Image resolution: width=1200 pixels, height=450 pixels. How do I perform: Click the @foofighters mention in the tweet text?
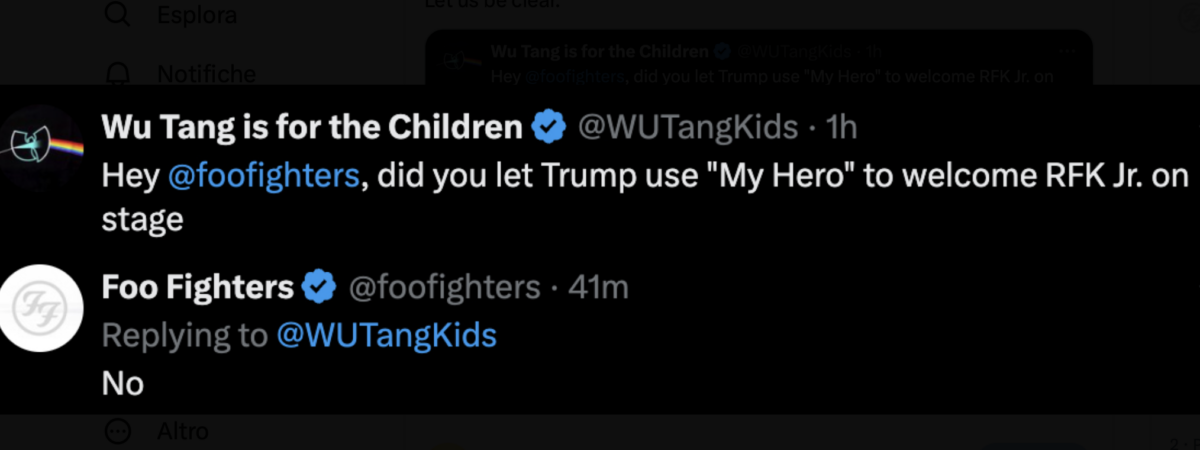[x=263, y=176]
